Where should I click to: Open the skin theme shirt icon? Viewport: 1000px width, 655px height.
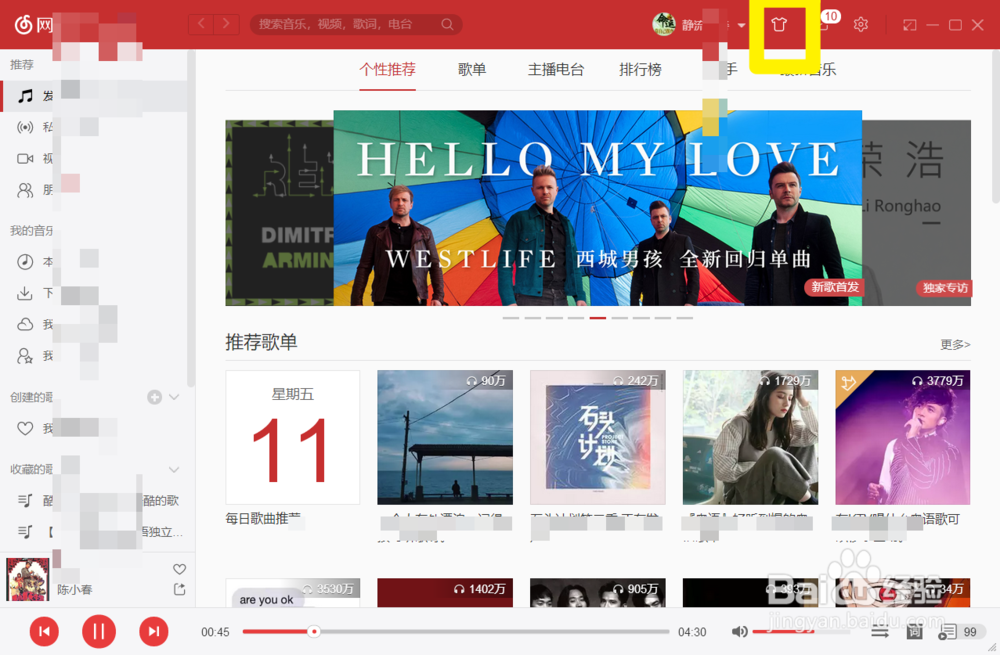tap(779, 25)
